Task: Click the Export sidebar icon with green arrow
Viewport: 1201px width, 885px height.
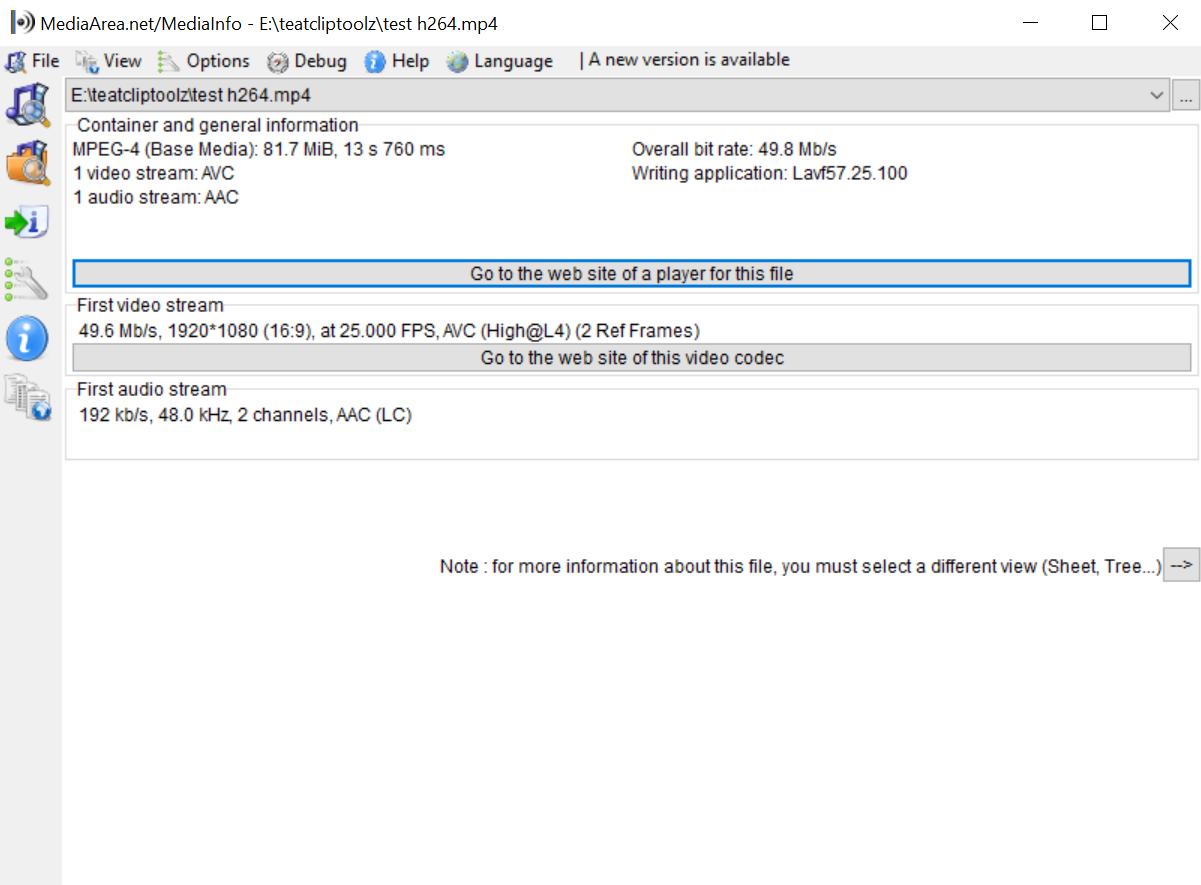Action: click(27, 222)
